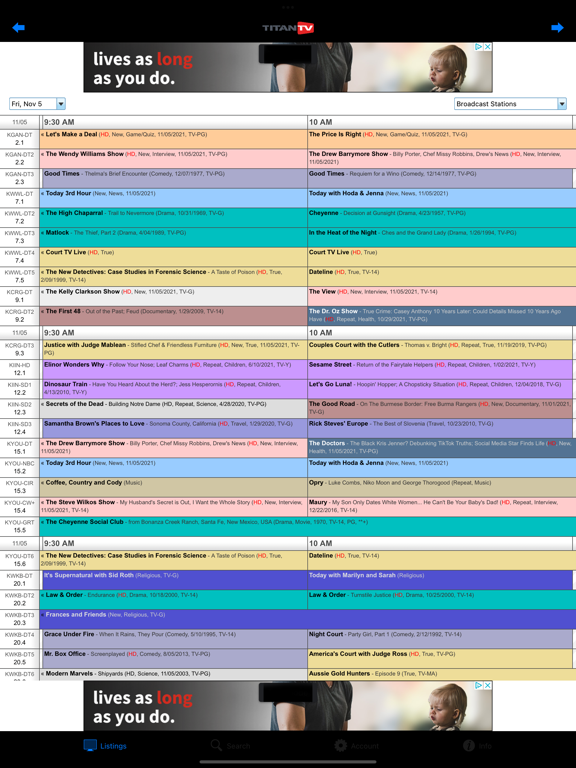
Task: Open The View listing
Action: pyautogui.click(x=442, y=296)
